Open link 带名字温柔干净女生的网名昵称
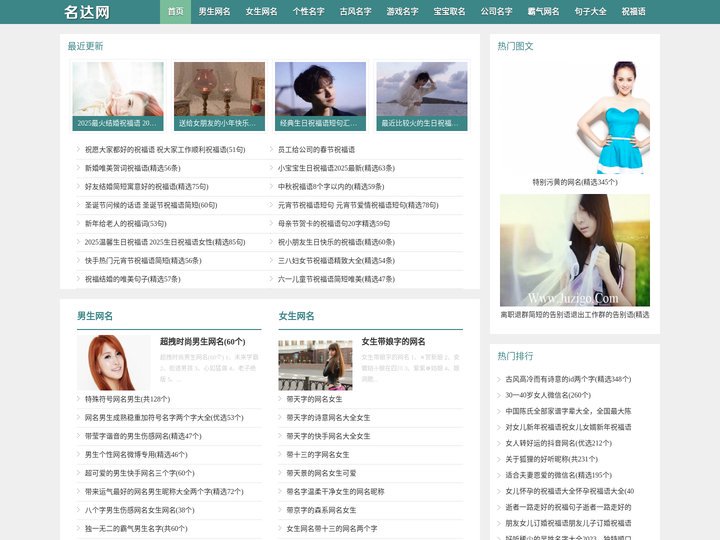This screenshot has height=540, width=720. coord(335,491)
